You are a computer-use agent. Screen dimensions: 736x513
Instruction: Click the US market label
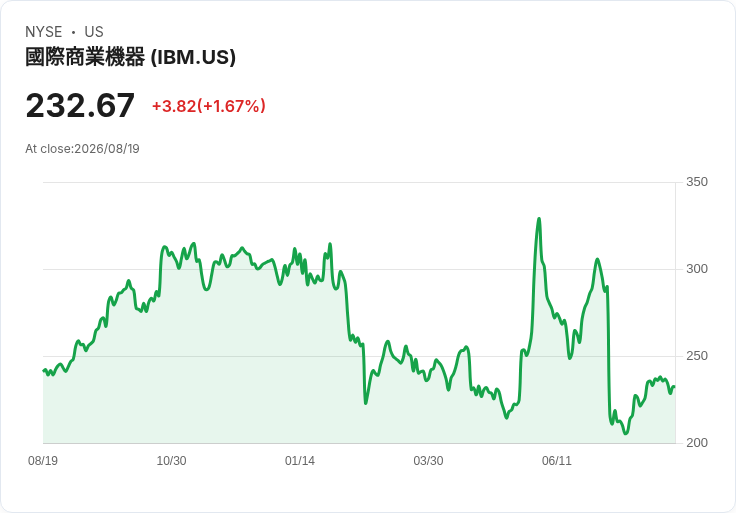click(94, 32)
